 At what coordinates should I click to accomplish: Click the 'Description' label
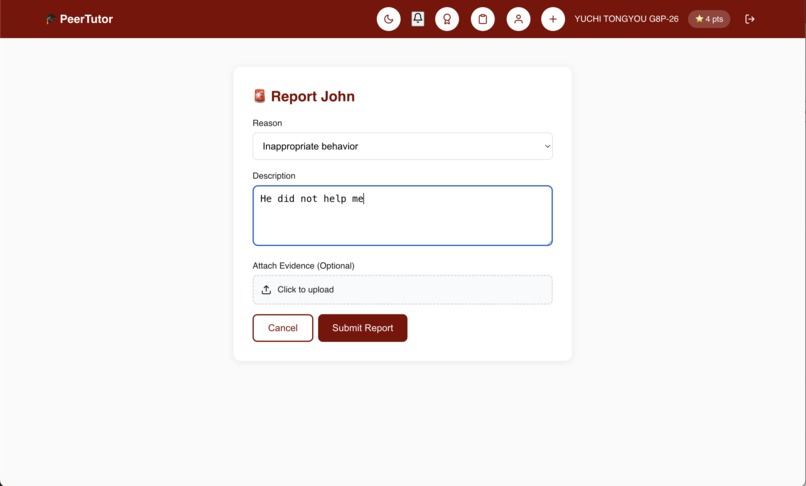(x=274, y=176)
